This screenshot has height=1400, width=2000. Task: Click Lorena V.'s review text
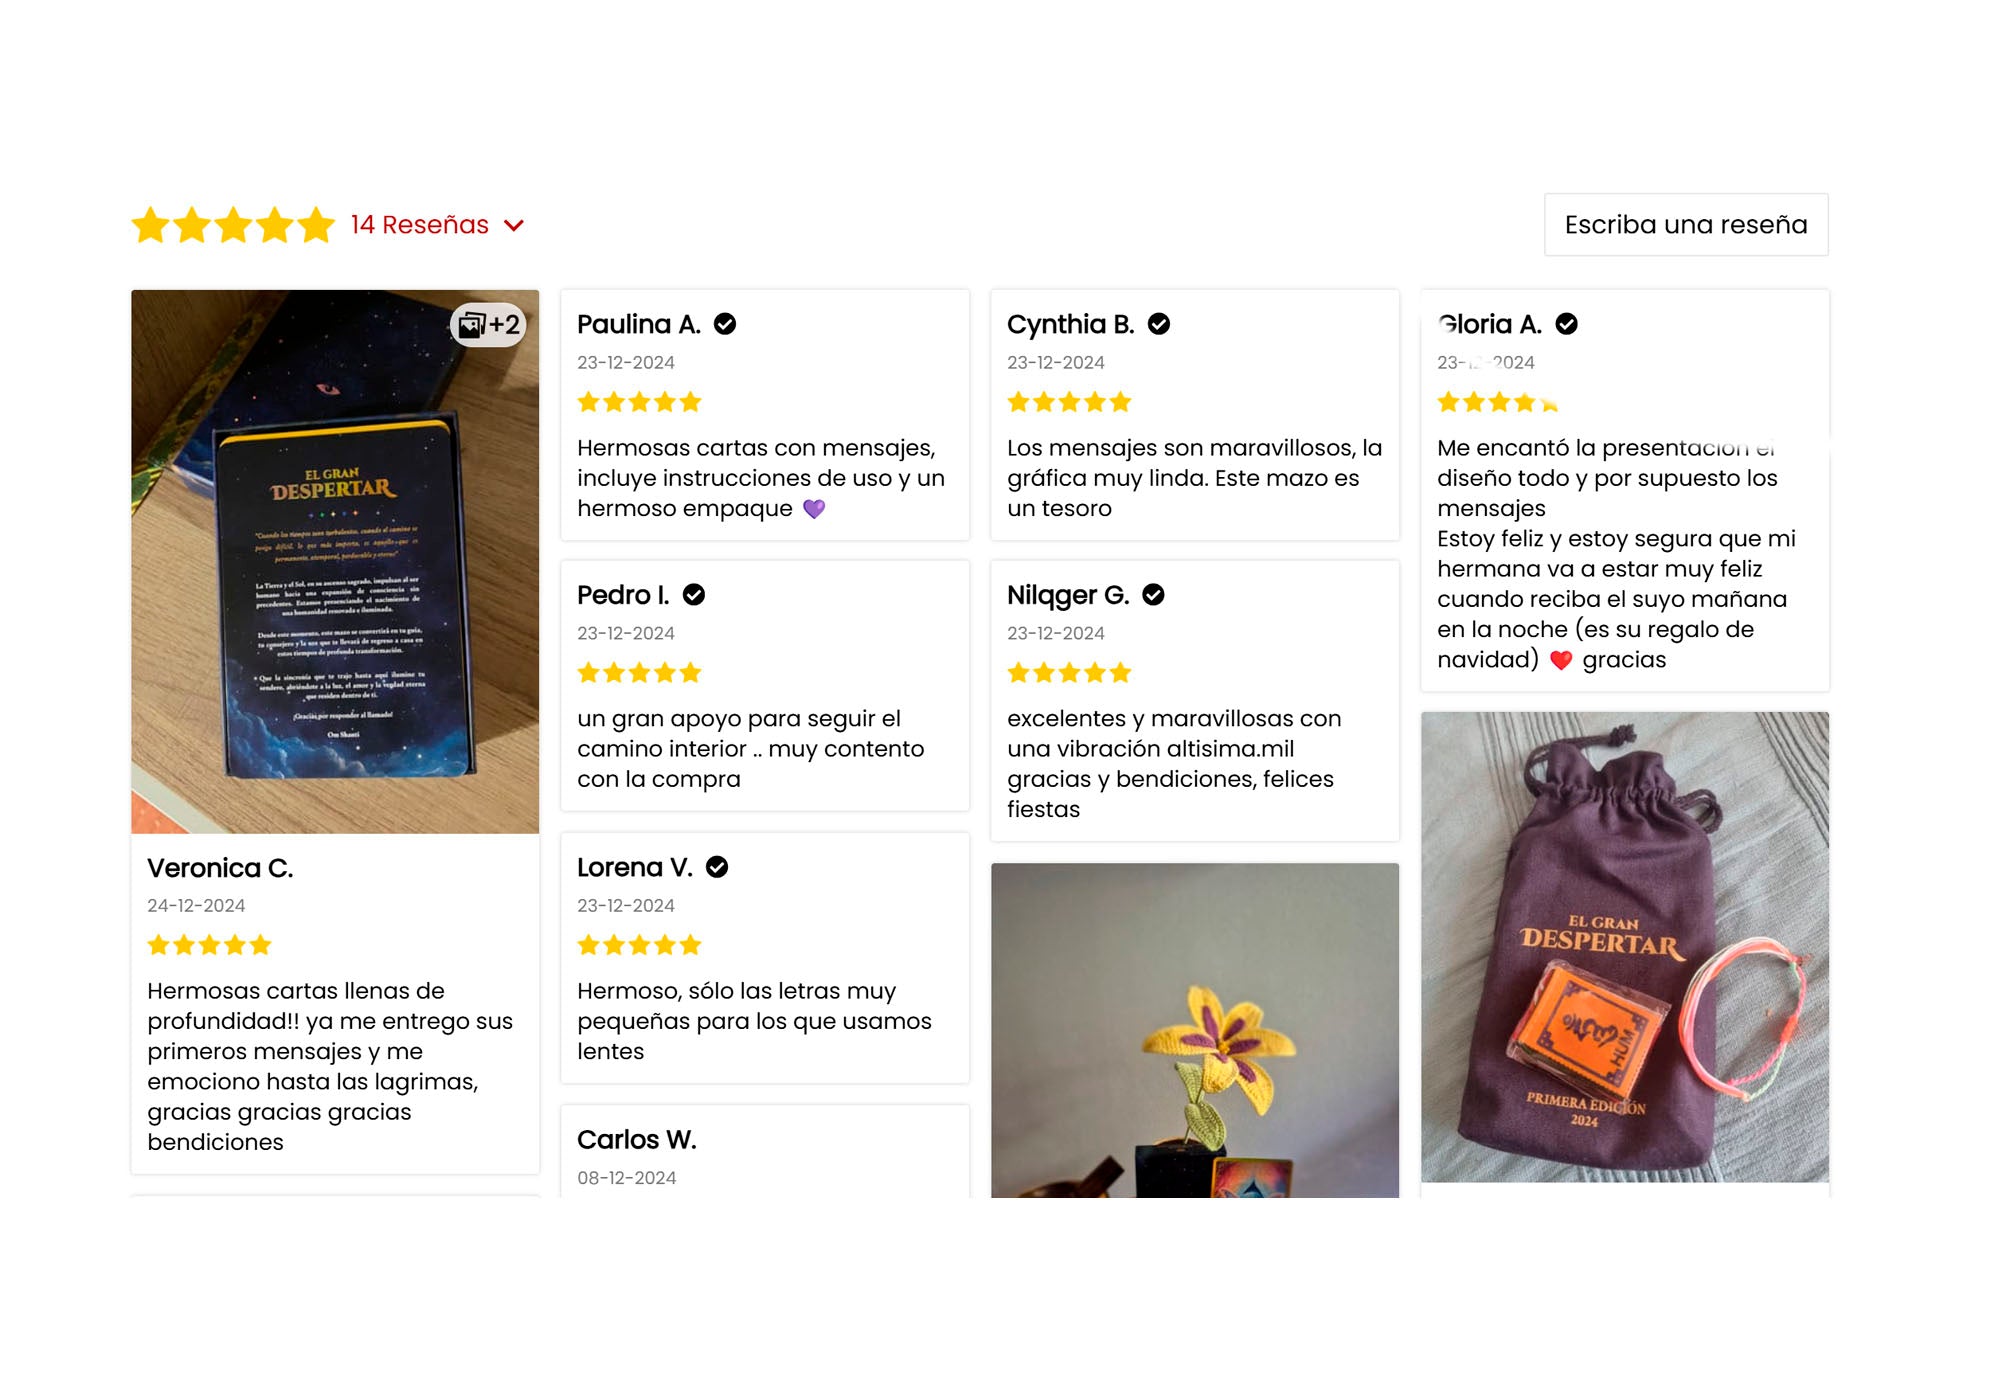tap(754, 1021)
